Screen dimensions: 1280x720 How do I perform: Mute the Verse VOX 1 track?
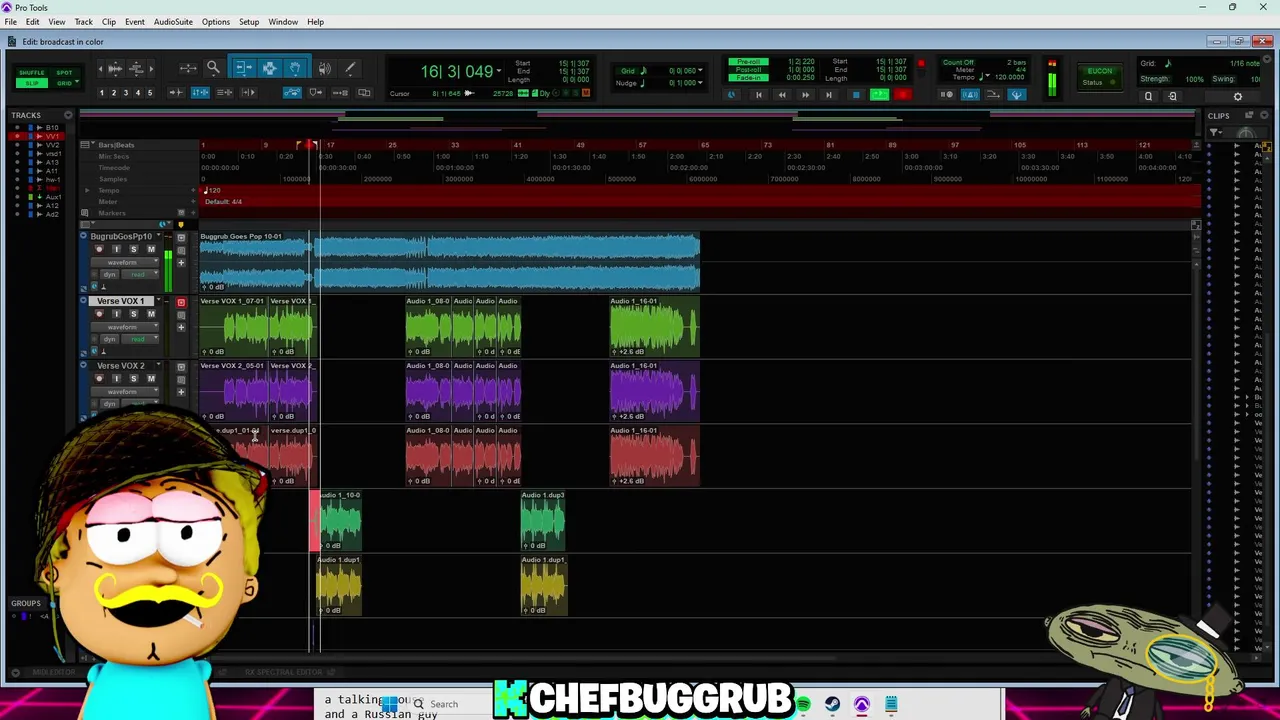click(151, 314)
